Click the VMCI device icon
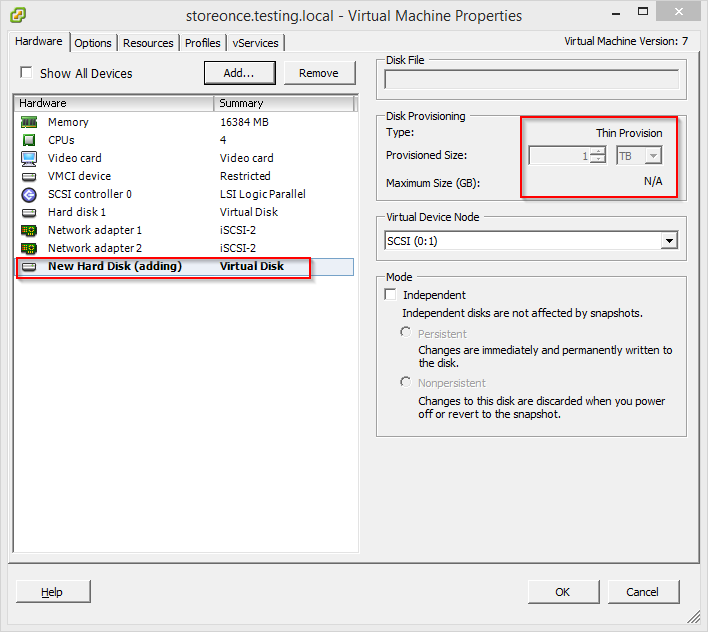The height and width of the screenshot is (632, 708). tap(29, 176)
